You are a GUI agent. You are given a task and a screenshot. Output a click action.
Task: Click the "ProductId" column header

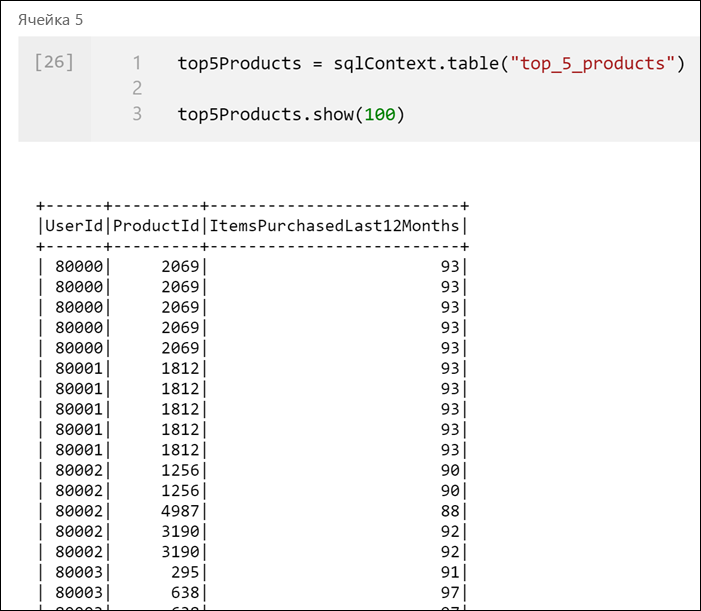(156, 226)
